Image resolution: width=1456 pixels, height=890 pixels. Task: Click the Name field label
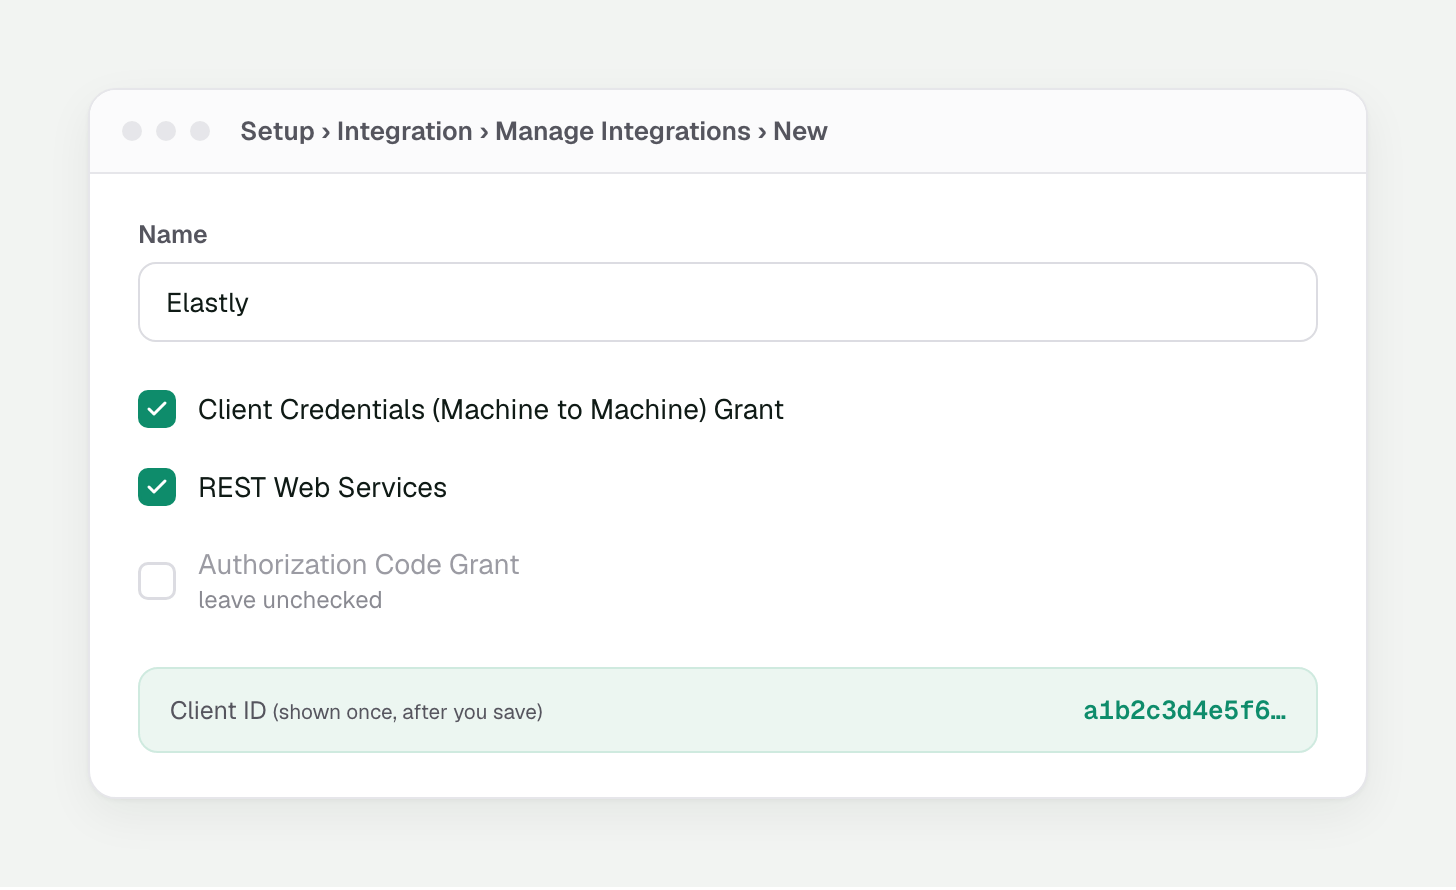(173, 234)
